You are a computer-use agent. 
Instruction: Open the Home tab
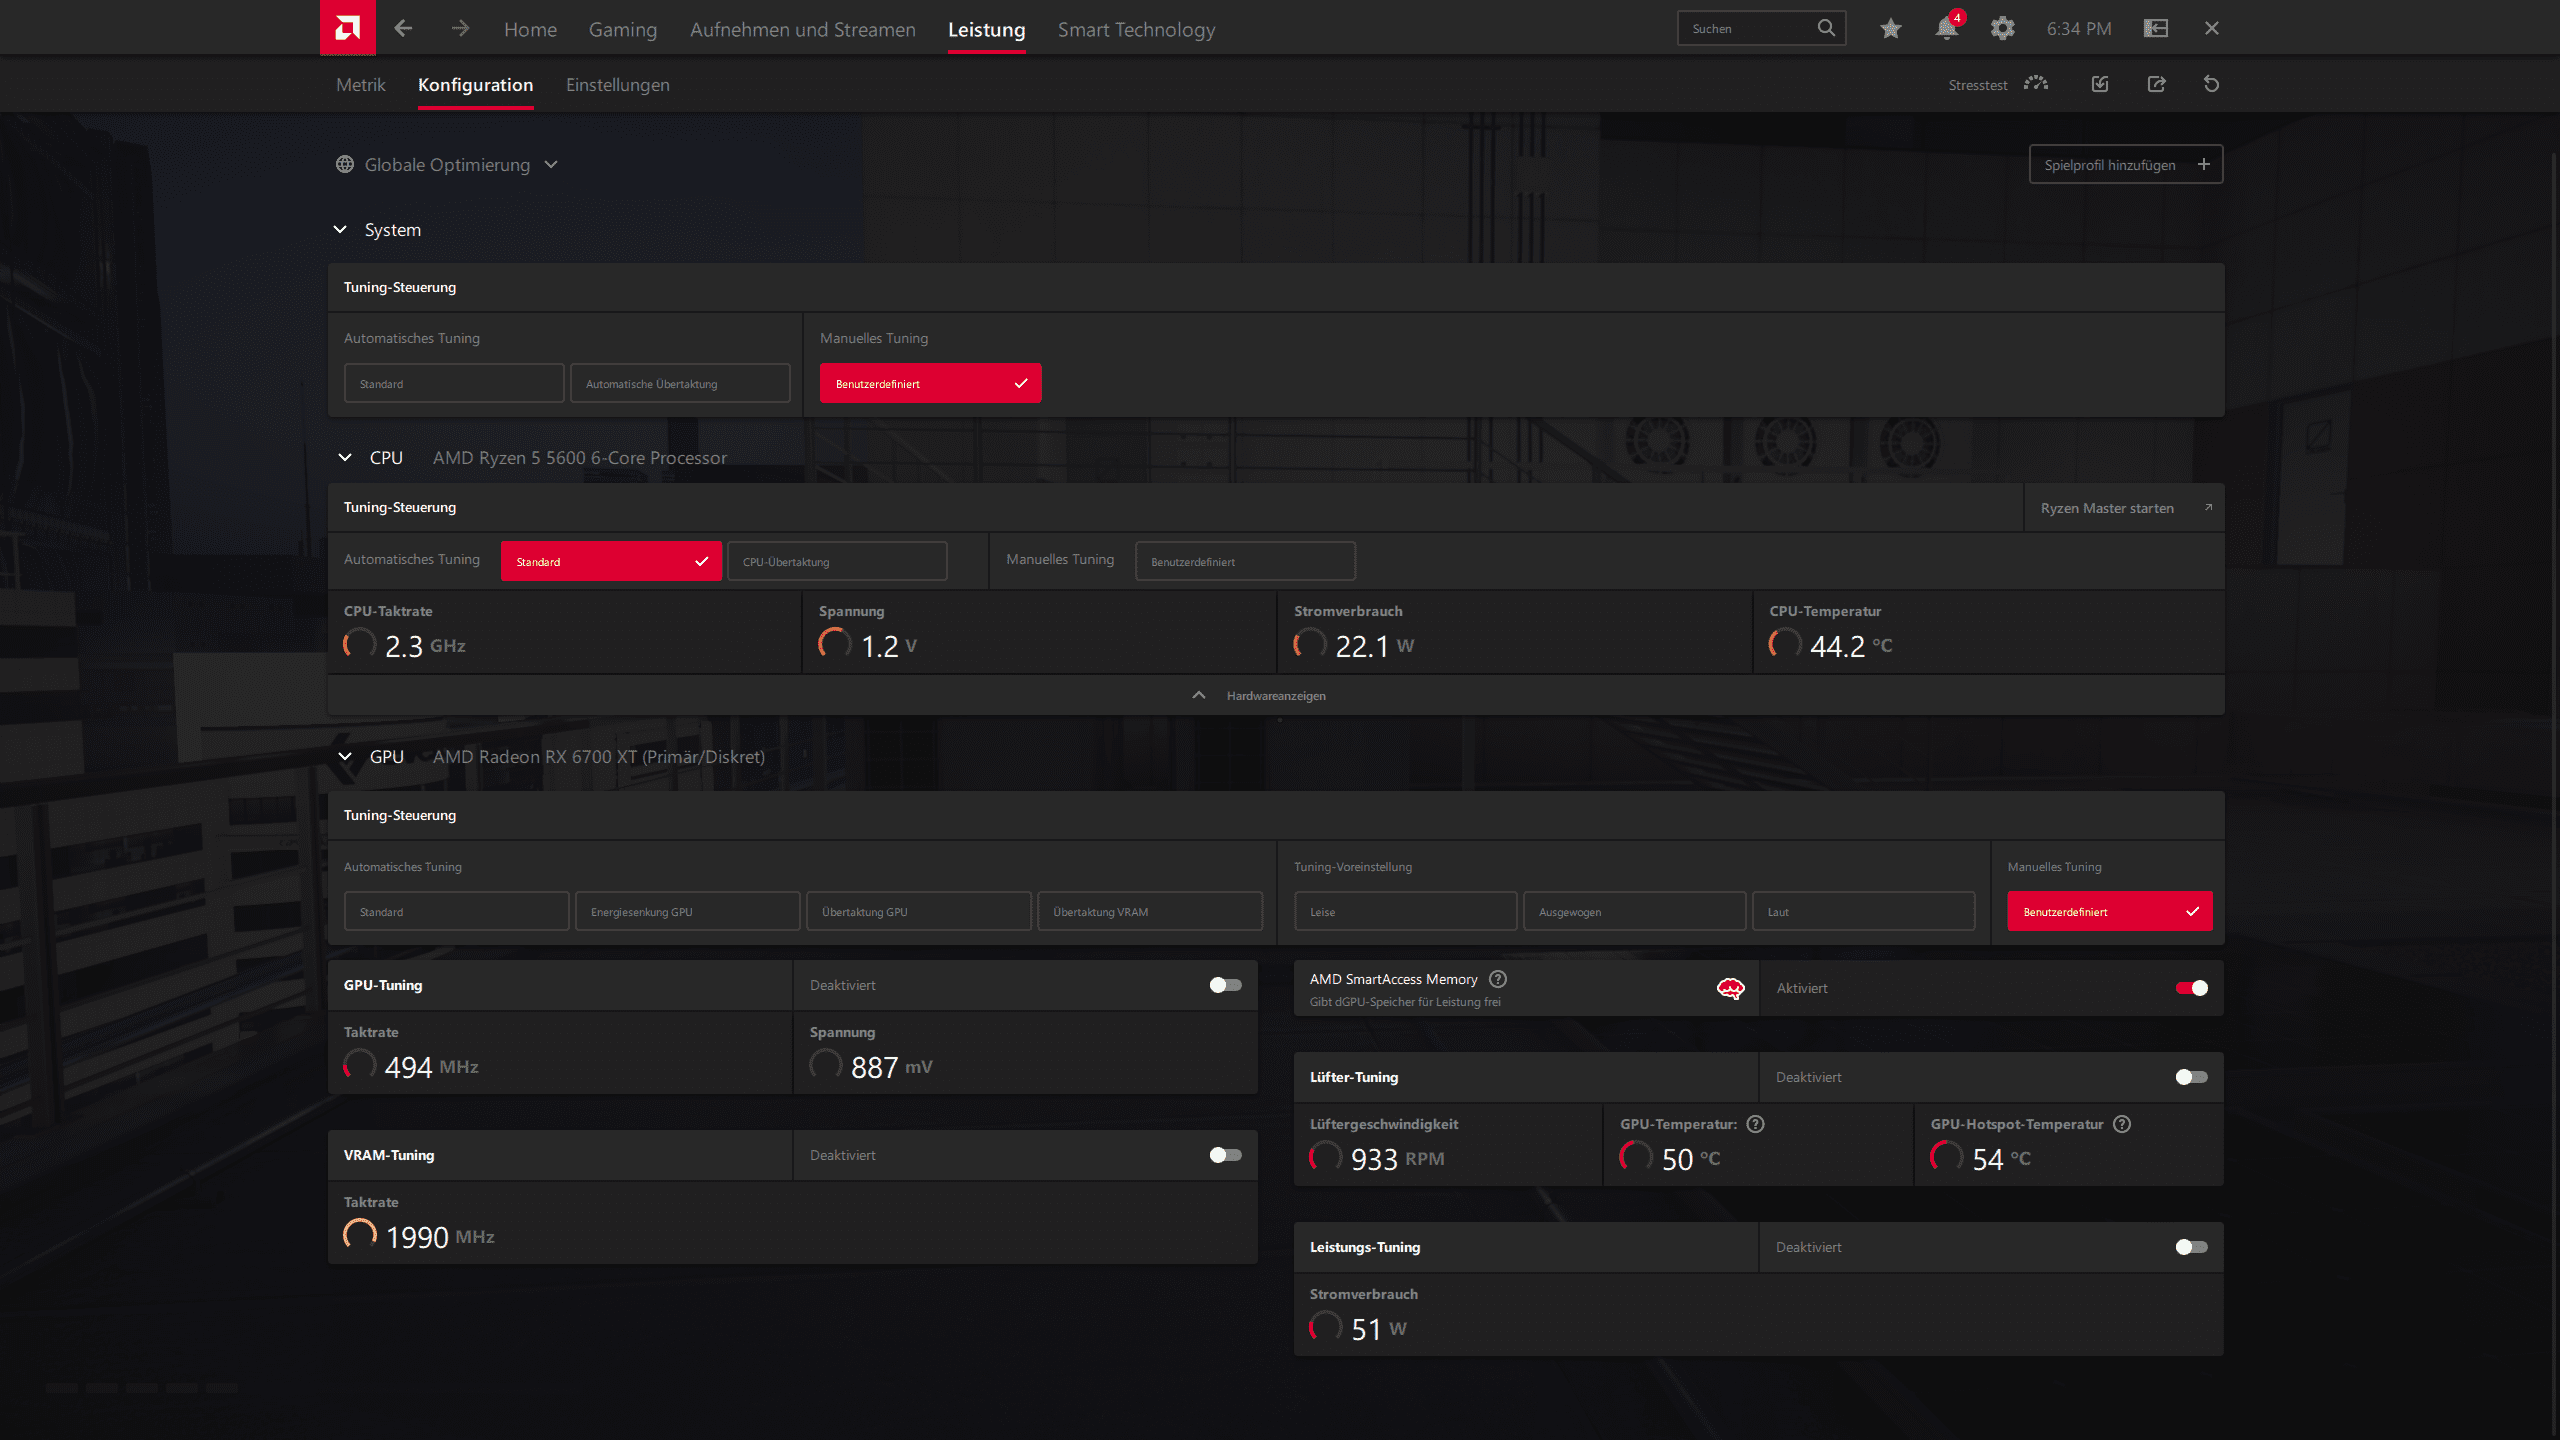(x=530, y=30)
